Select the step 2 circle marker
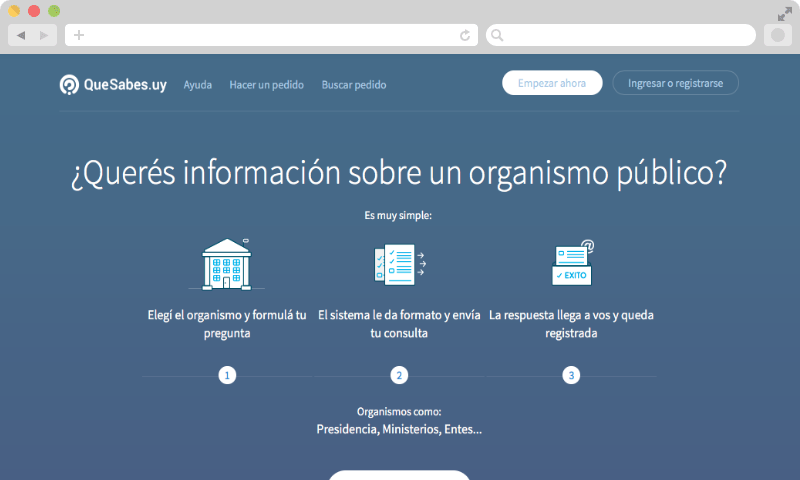The height and width of the screenshot is (480, 800). click(399, 376)
